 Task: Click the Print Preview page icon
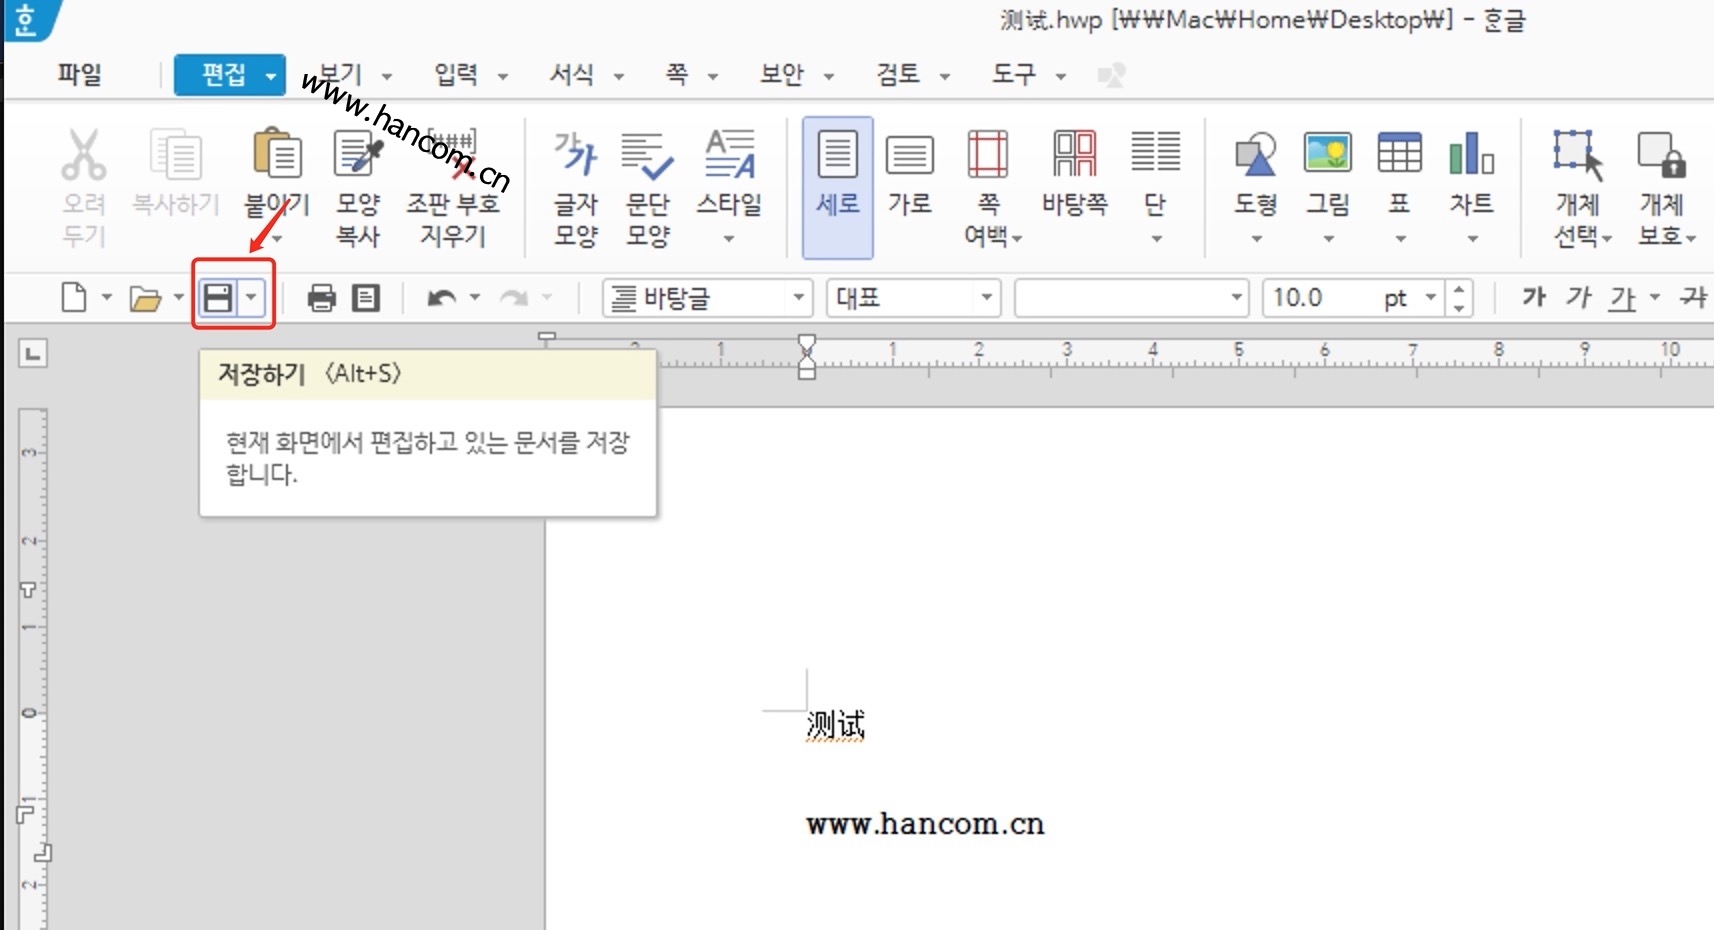coord(366,298)
